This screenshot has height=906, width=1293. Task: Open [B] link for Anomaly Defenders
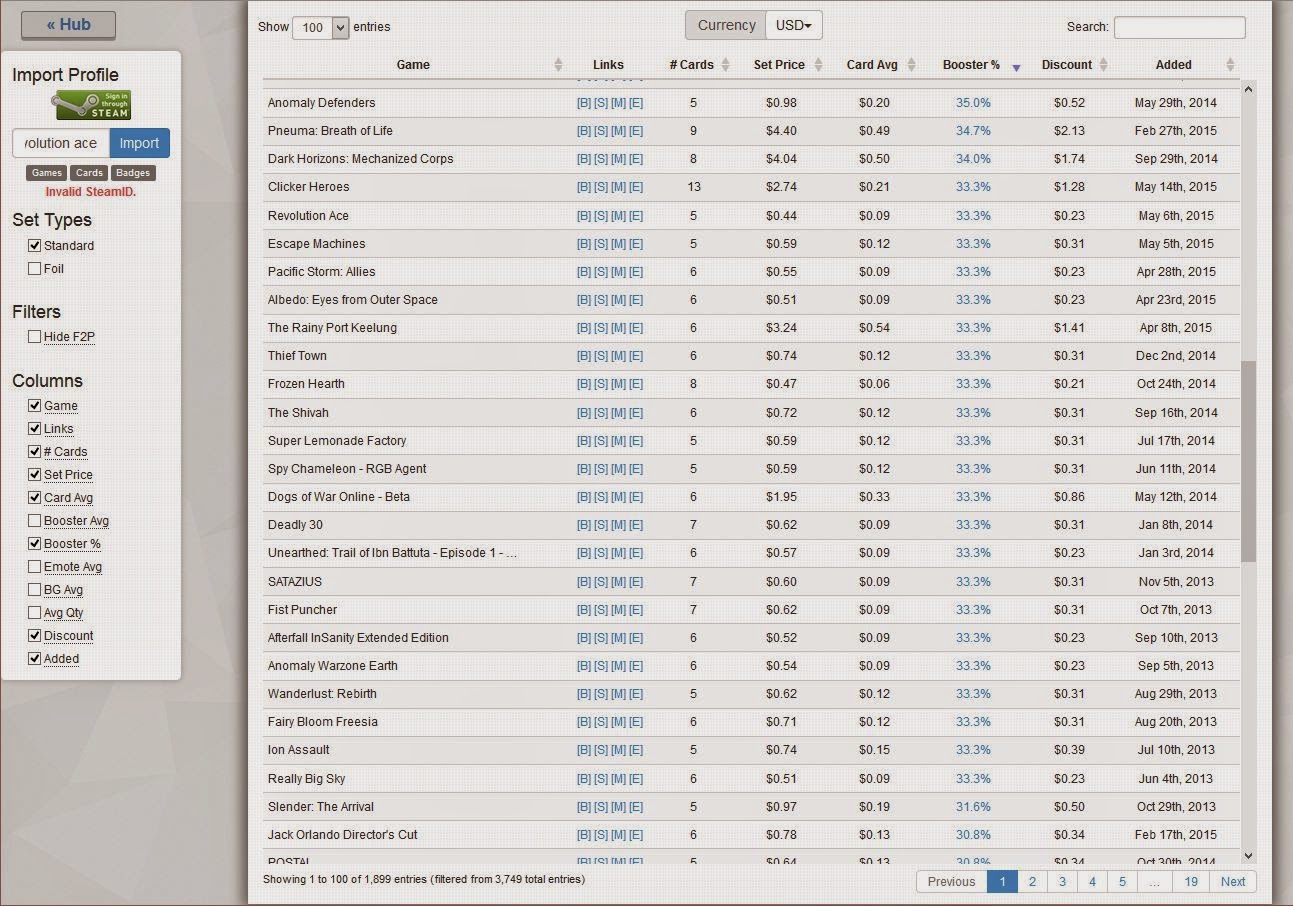tap(584, 103)
